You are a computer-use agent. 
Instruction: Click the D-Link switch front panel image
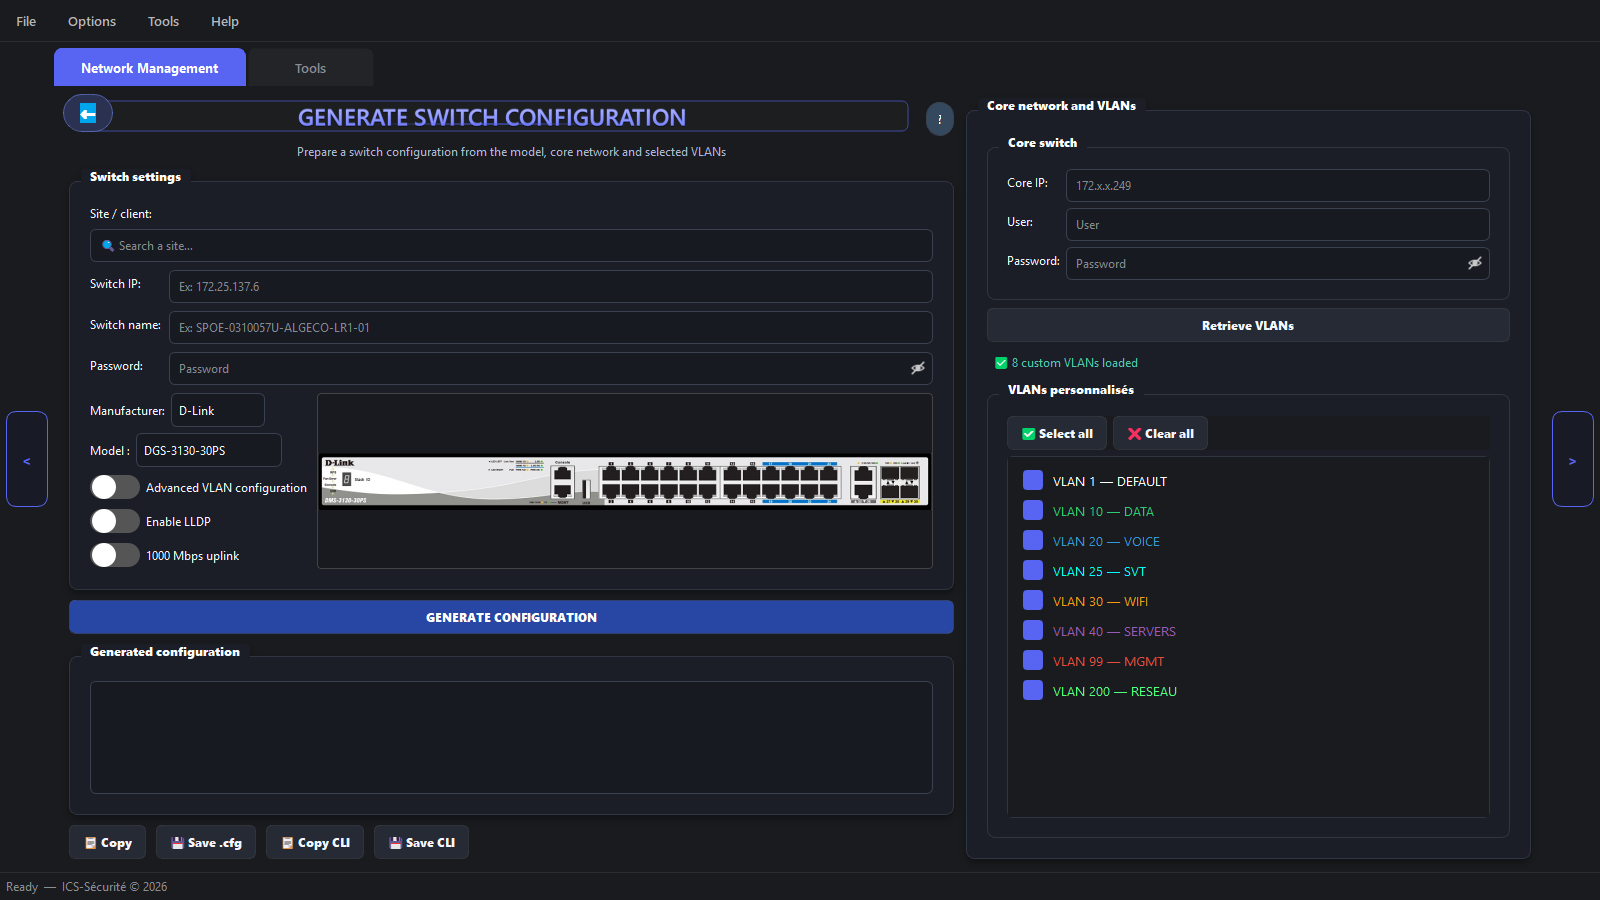(625, 481)
